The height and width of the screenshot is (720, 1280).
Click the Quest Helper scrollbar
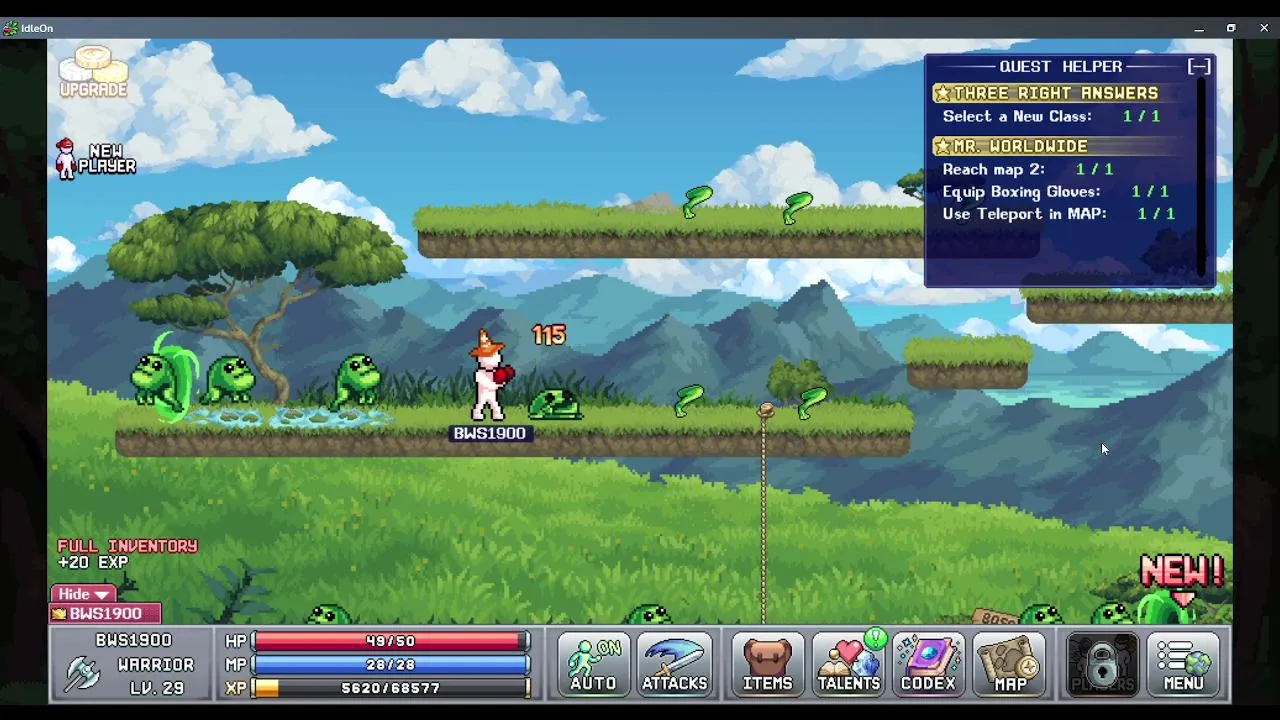(1202, 177)
